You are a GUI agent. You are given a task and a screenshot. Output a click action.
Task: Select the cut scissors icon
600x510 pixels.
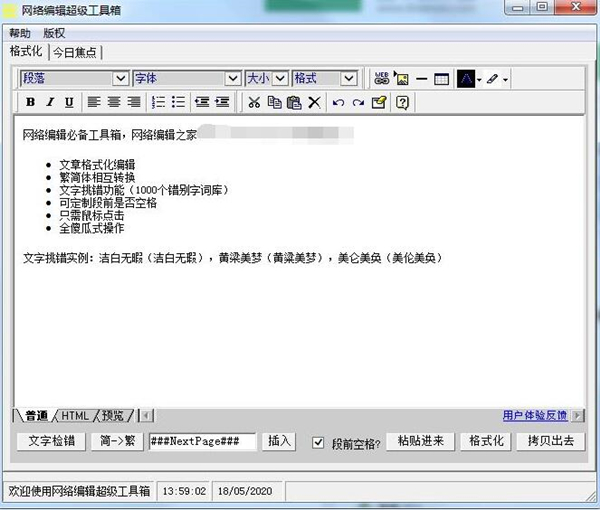tap(254, 102)
